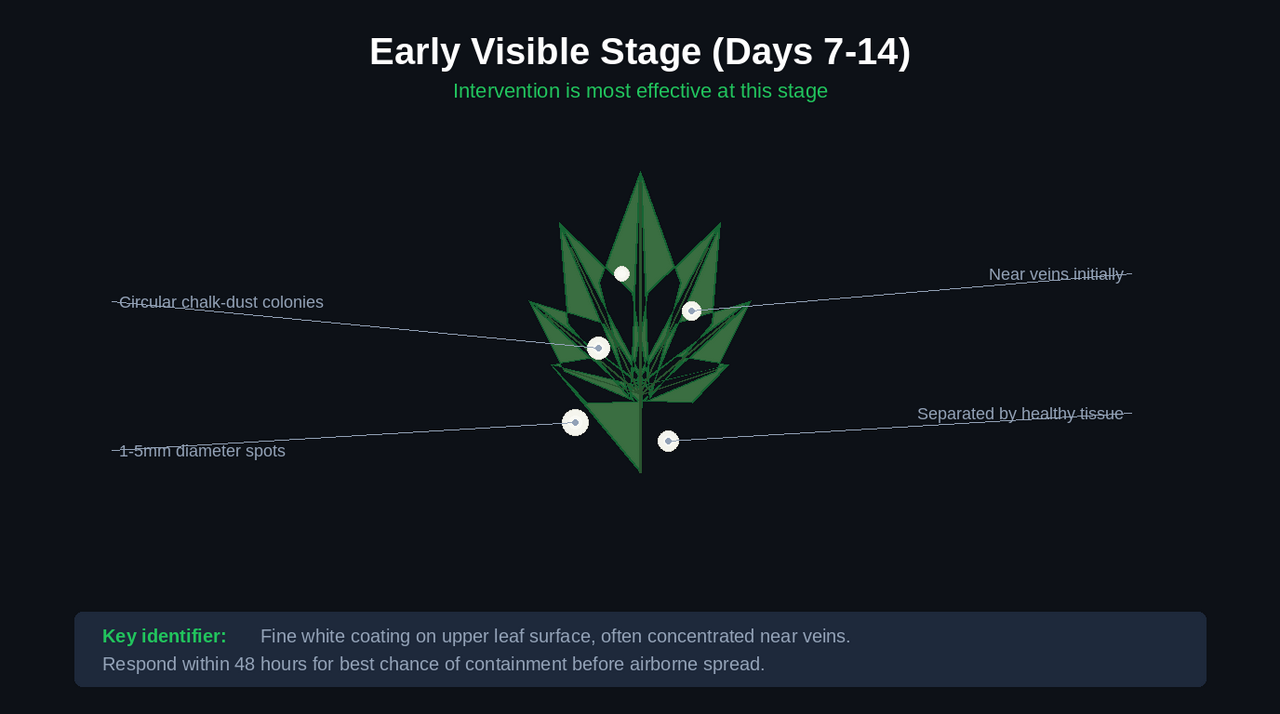Click the leader line for Separated by healthy tissue

pos(900,427)
